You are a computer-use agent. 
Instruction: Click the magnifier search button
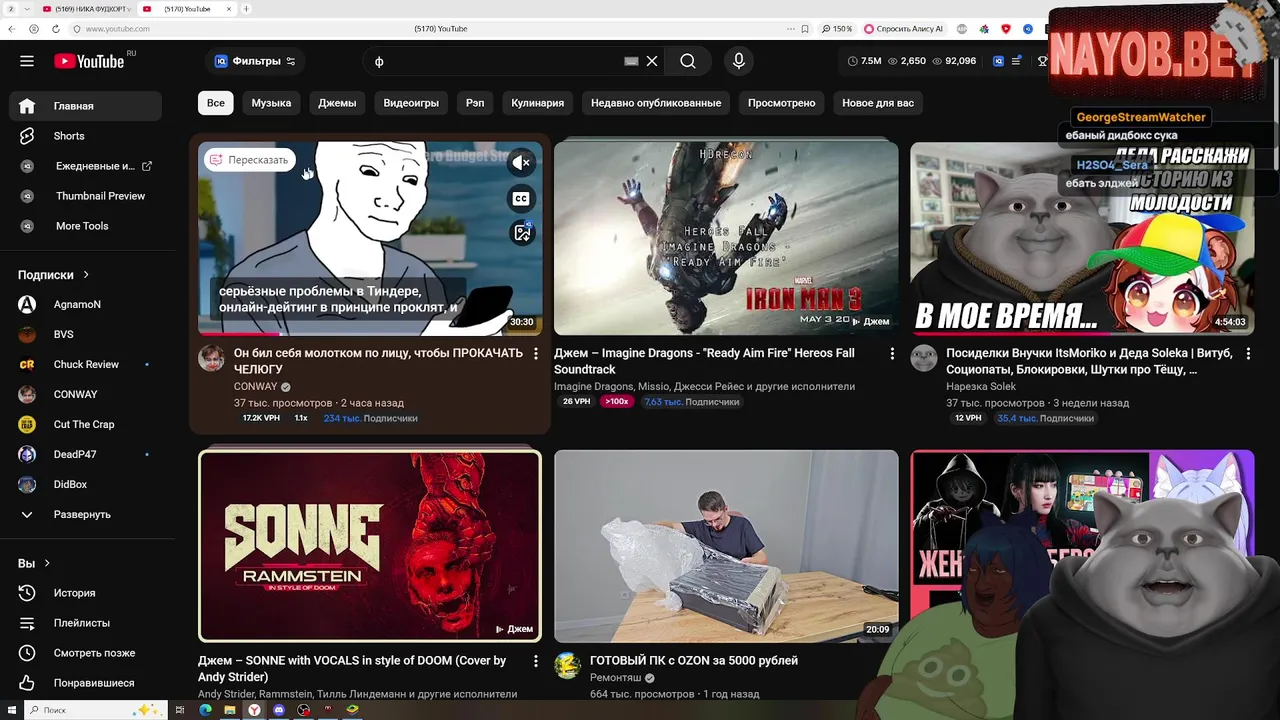pyautogui.click(x=688, y=61)
